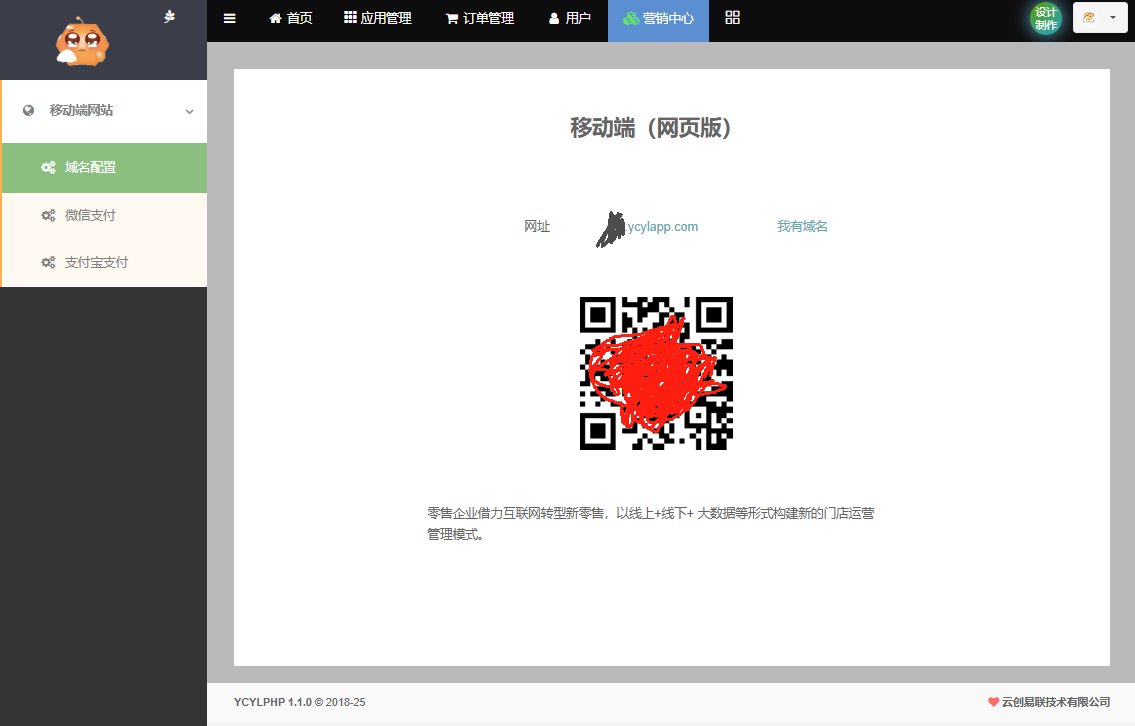Click the four-squares grid icon in navbar
This screenshot has width=1135, height=726.
pyautogui.click(x=733, y=18)
